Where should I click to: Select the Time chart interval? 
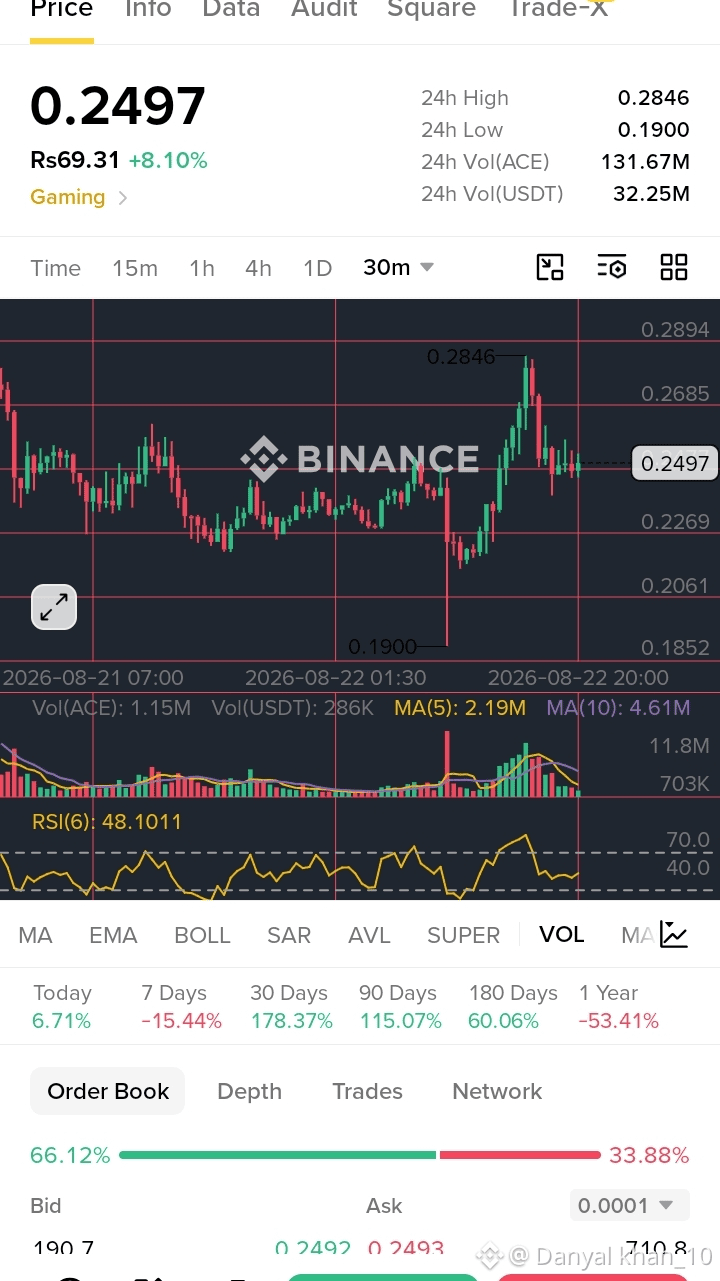click(55, 268)
